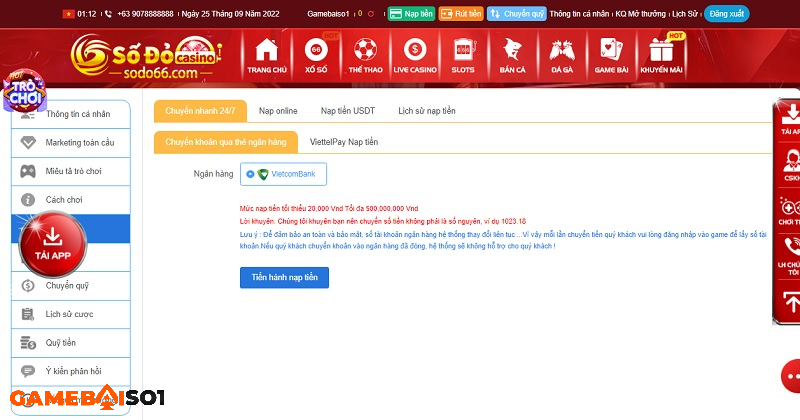Viewport: 800px width, 420px height.
Task: Click Gamebaiso1 username in top bar
Action: click(328, 14)
